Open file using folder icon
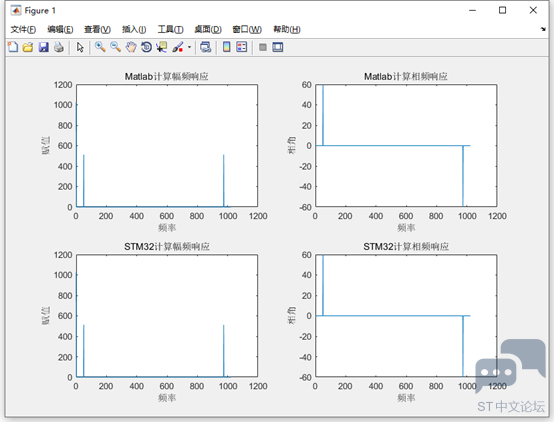Viewport: 554px width, 422px height. 28,47
